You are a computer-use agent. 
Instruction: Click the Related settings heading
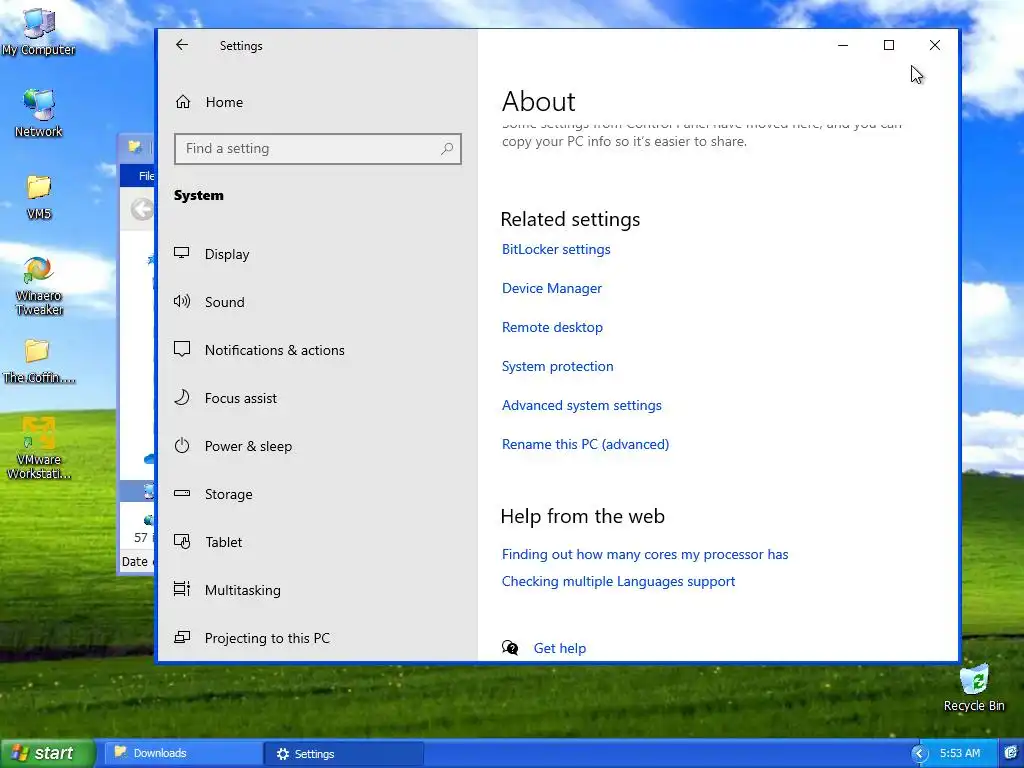pos(570,219)
